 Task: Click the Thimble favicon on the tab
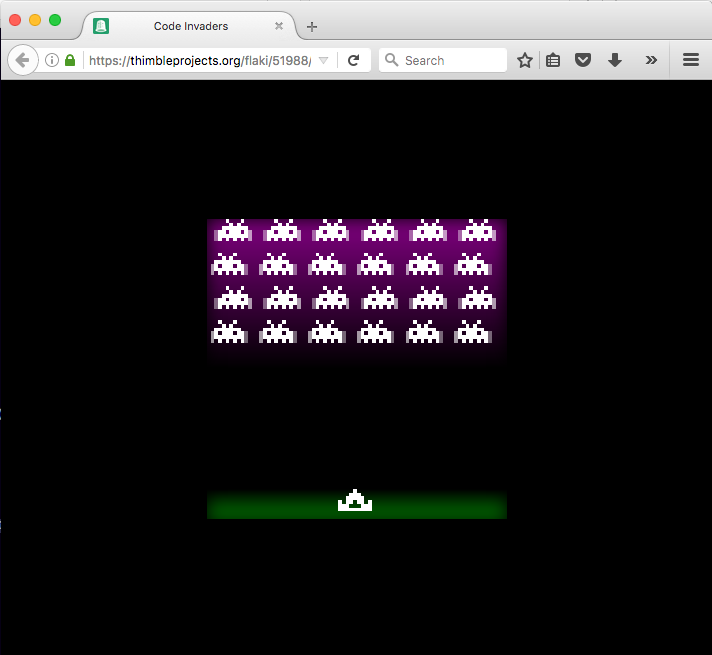coord(101,26)
